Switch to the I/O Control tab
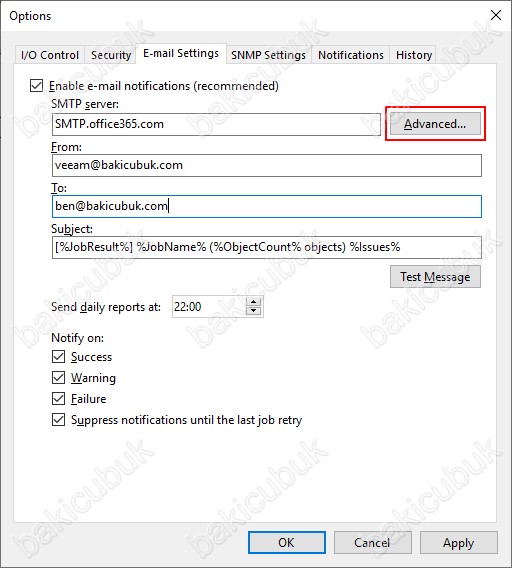Viewport: 512px width, 568px height. point(50,55)
